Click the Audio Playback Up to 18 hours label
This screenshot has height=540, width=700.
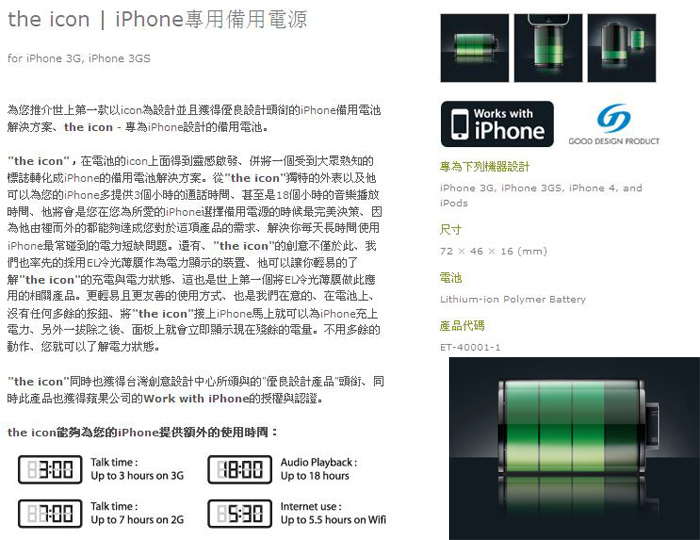click(319, 469)
